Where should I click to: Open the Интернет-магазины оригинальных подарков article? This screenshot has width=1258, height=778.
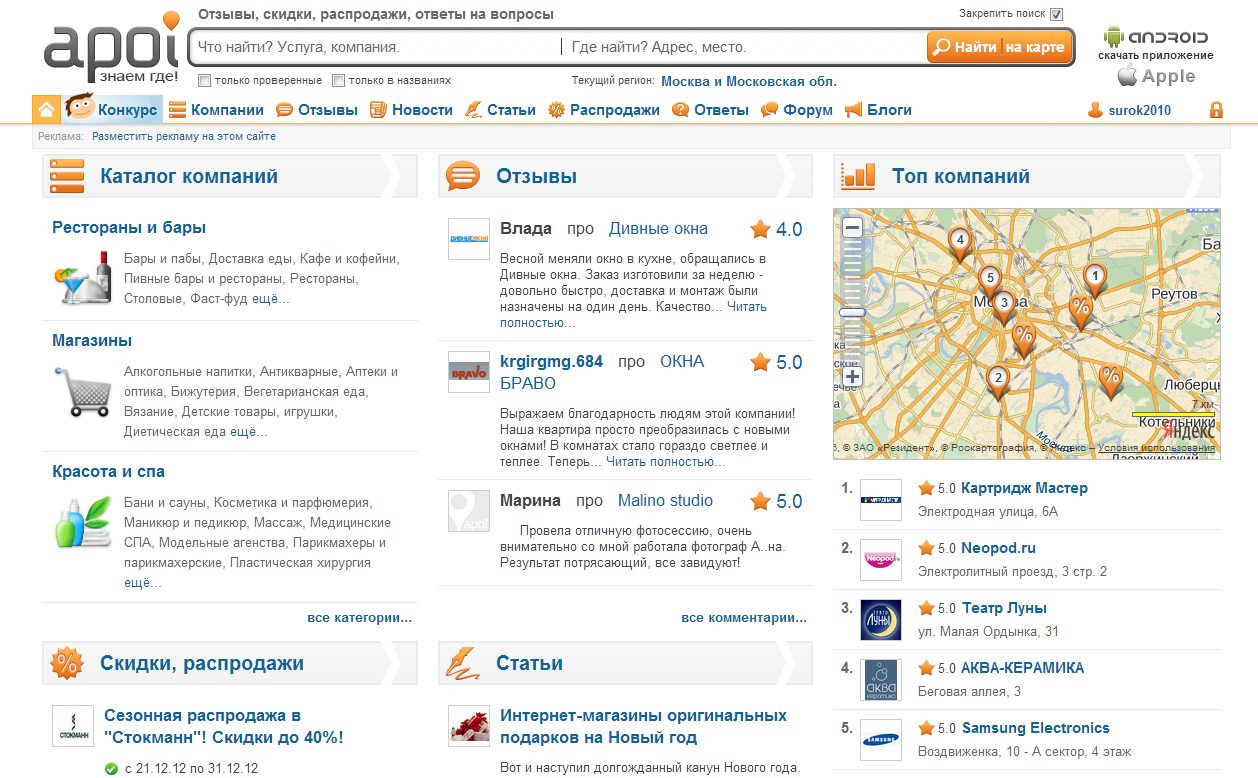click(x=643, y=727)
